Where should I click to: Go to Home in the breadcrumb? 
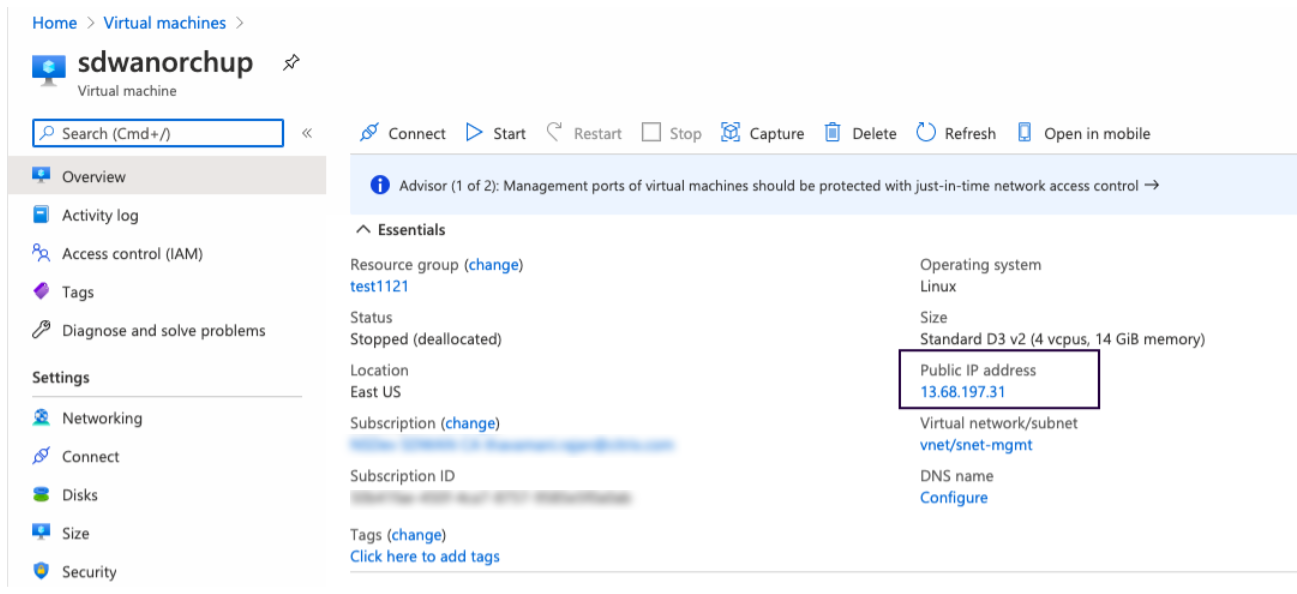(54, 22)
